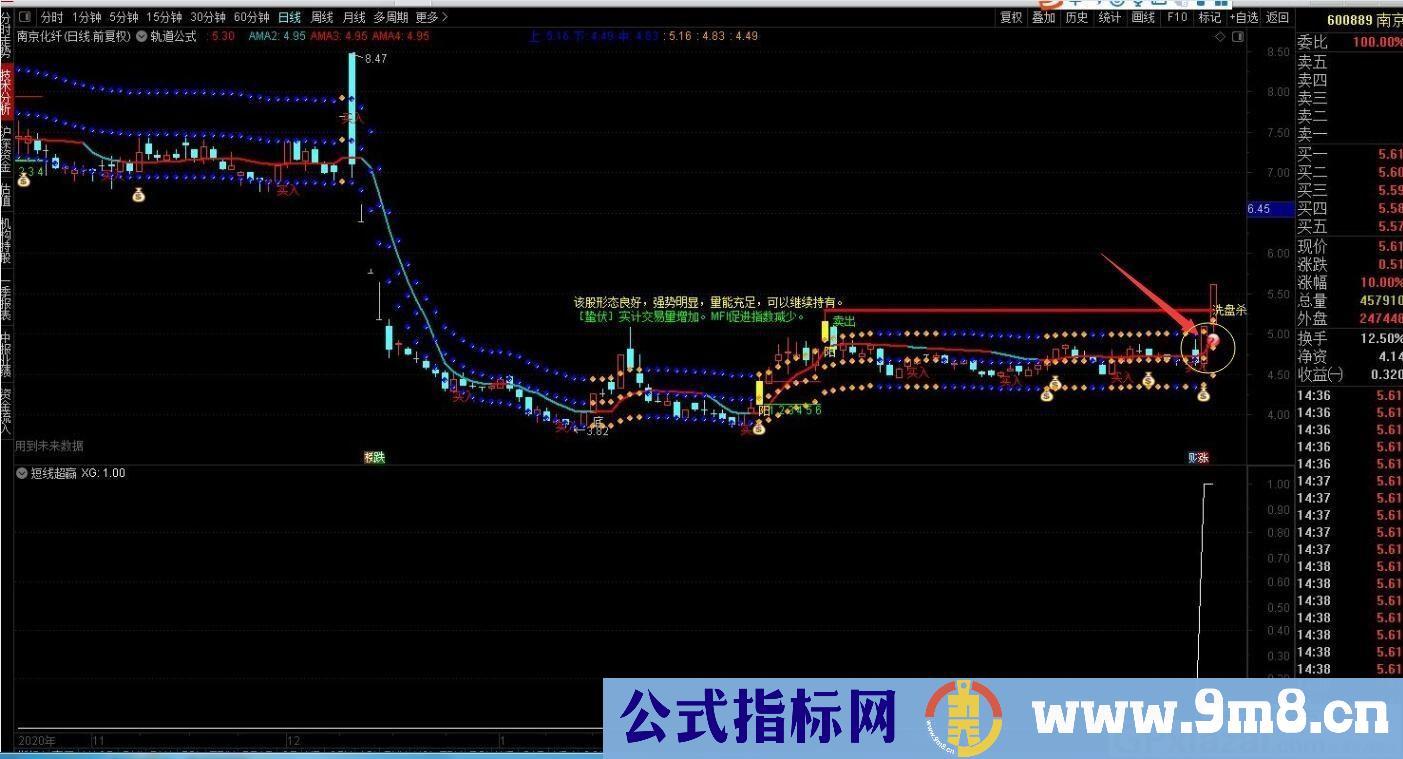The image size is (1403, 759).
Task: Click the 叠加 overlay button
Action: click(x=1044, y=17)
